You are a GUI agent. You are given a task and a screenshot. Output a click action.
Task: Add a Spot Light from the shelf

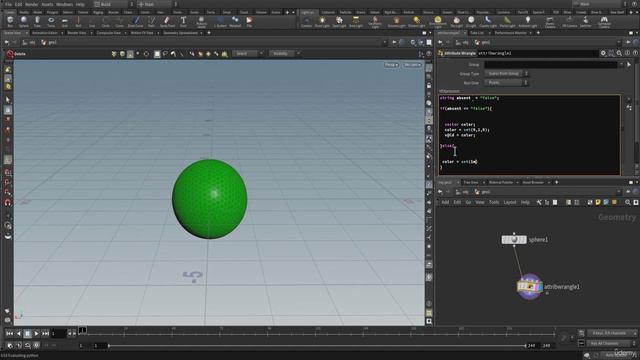[339, 21]
